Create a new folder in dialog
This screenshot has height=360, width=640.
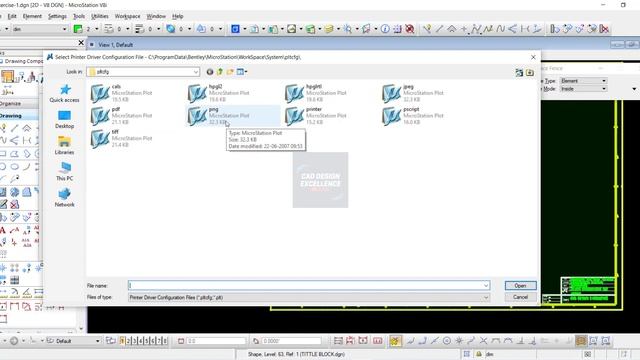pyautogui.click(x=230, y=72)
